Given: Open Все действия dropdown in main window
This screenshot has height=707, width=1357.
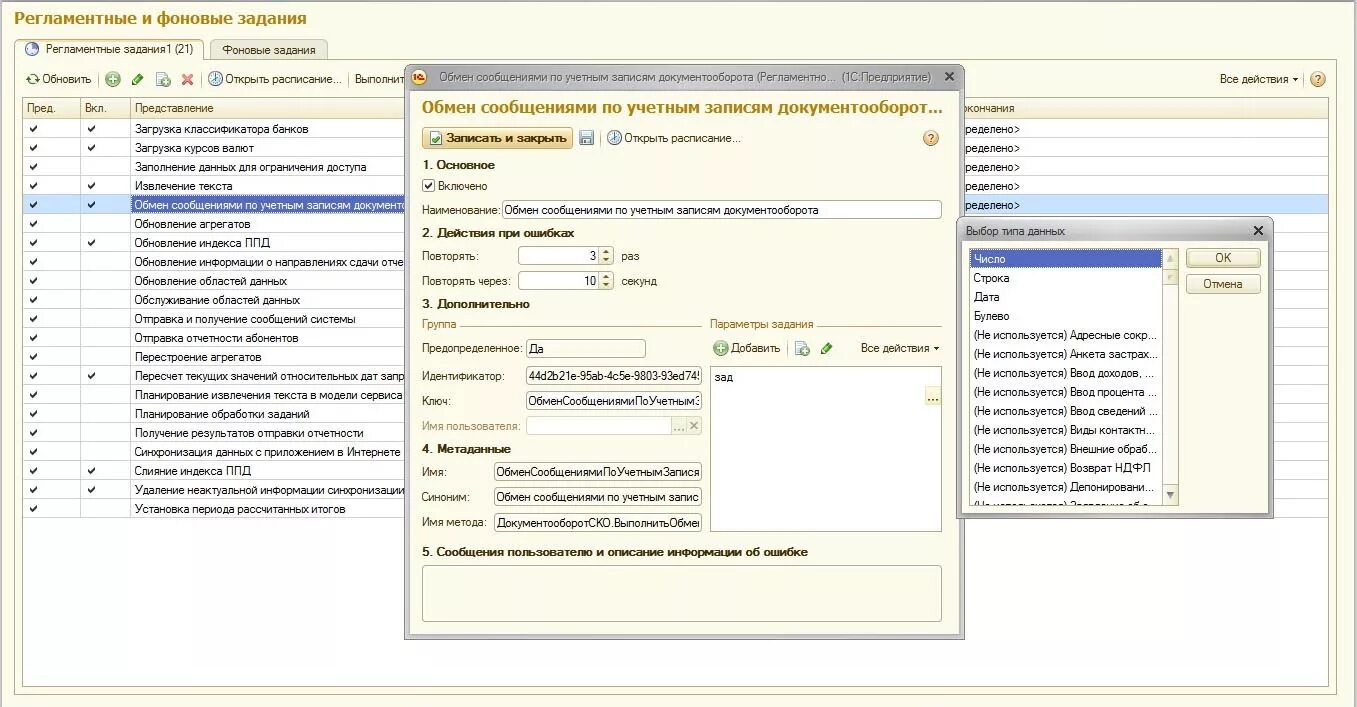Looking at the screenshot, I should (x=1259, y=79).
